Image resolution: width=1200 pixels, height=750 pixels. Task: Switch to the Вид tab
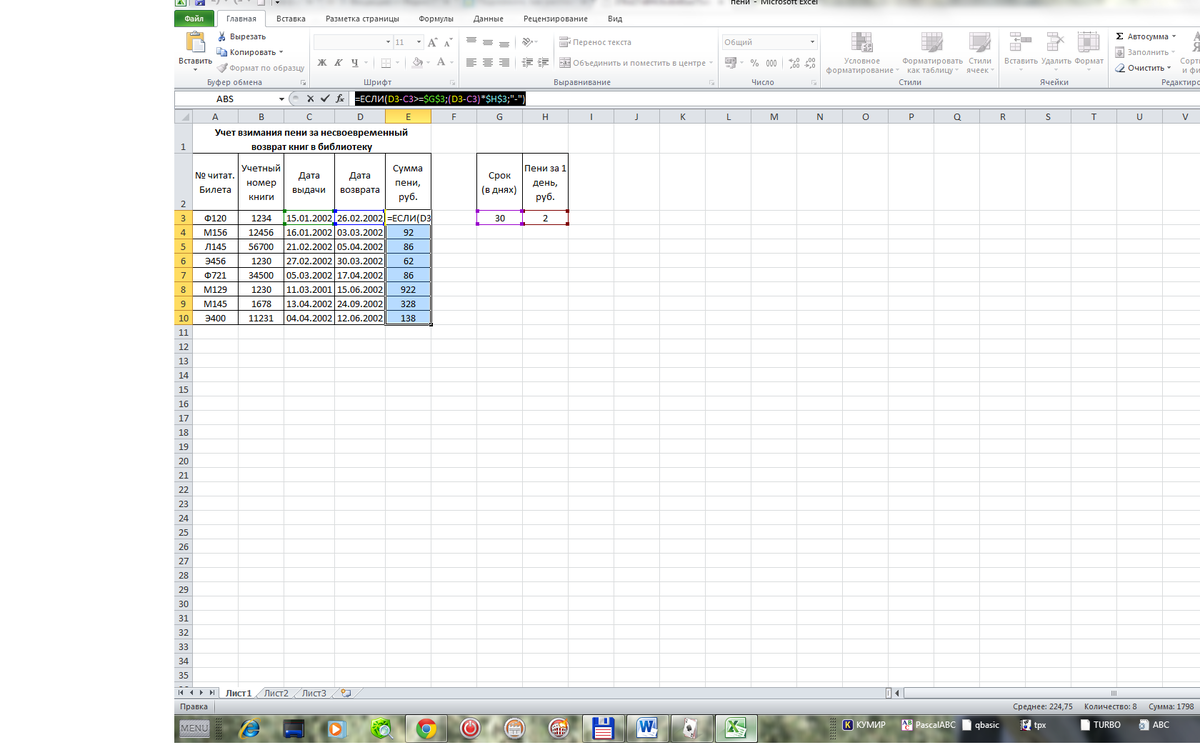615,18
